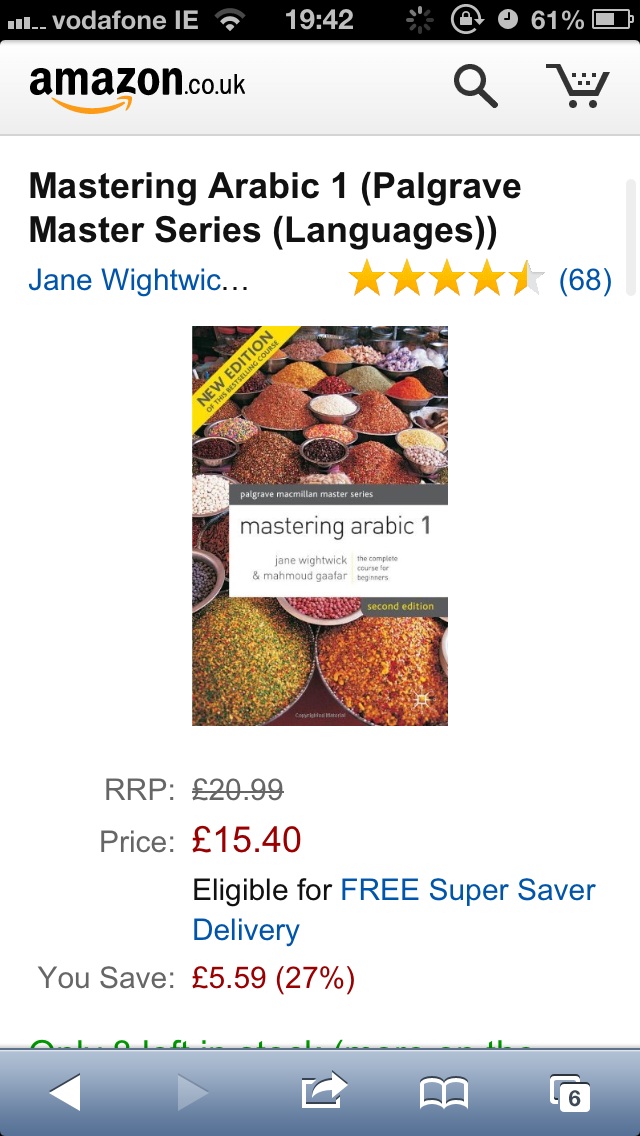The width and height of the screenshot is (640, 1136).
Task: Tap the struck-through RRP £20.99
Action: pos(238,789)
